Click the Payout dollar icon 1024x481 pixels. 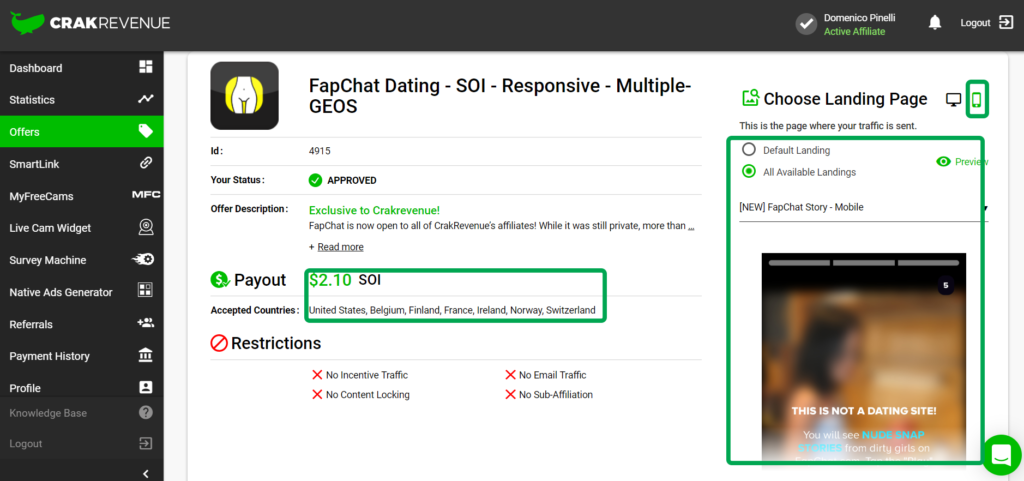point(219,280)
